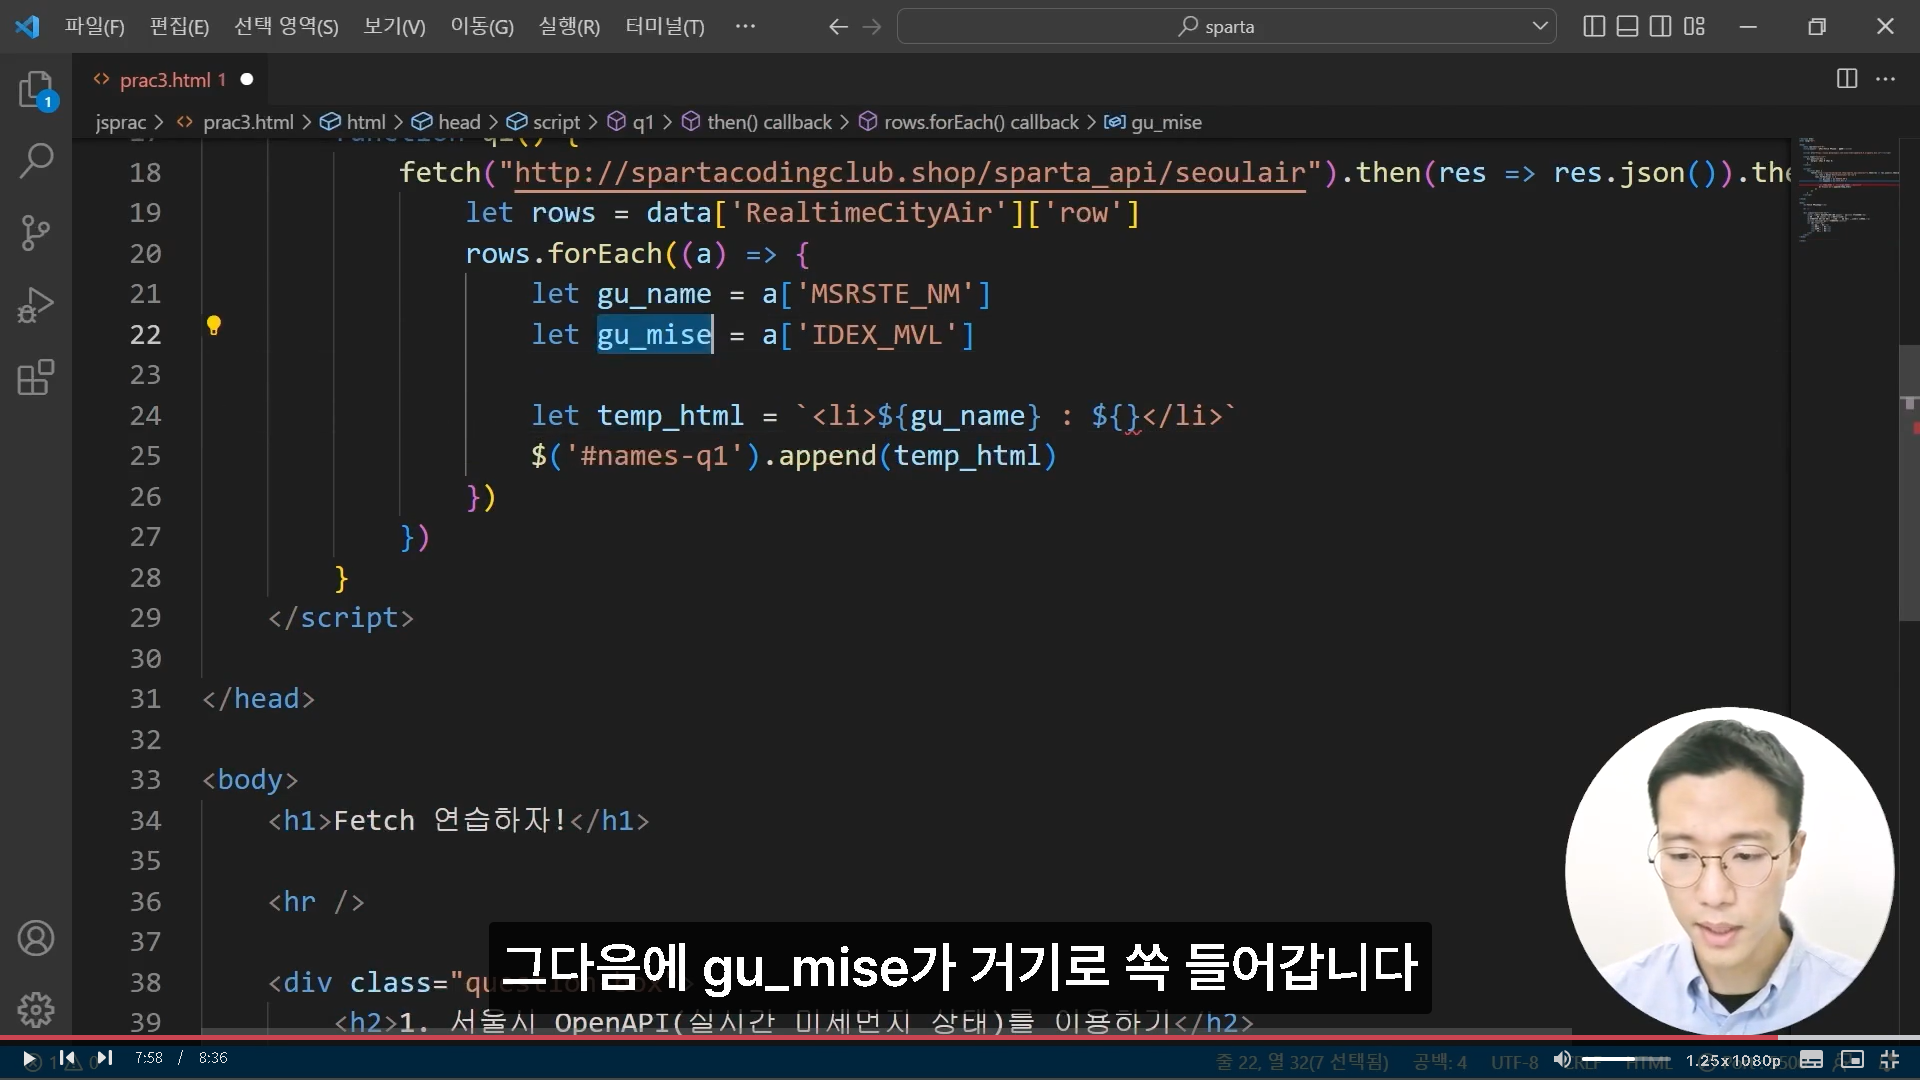This screenshot has width=1920, height=1080.
Task: Open the video settings quality label 1.25x 1080p
Action: tap(1733, 1060)
